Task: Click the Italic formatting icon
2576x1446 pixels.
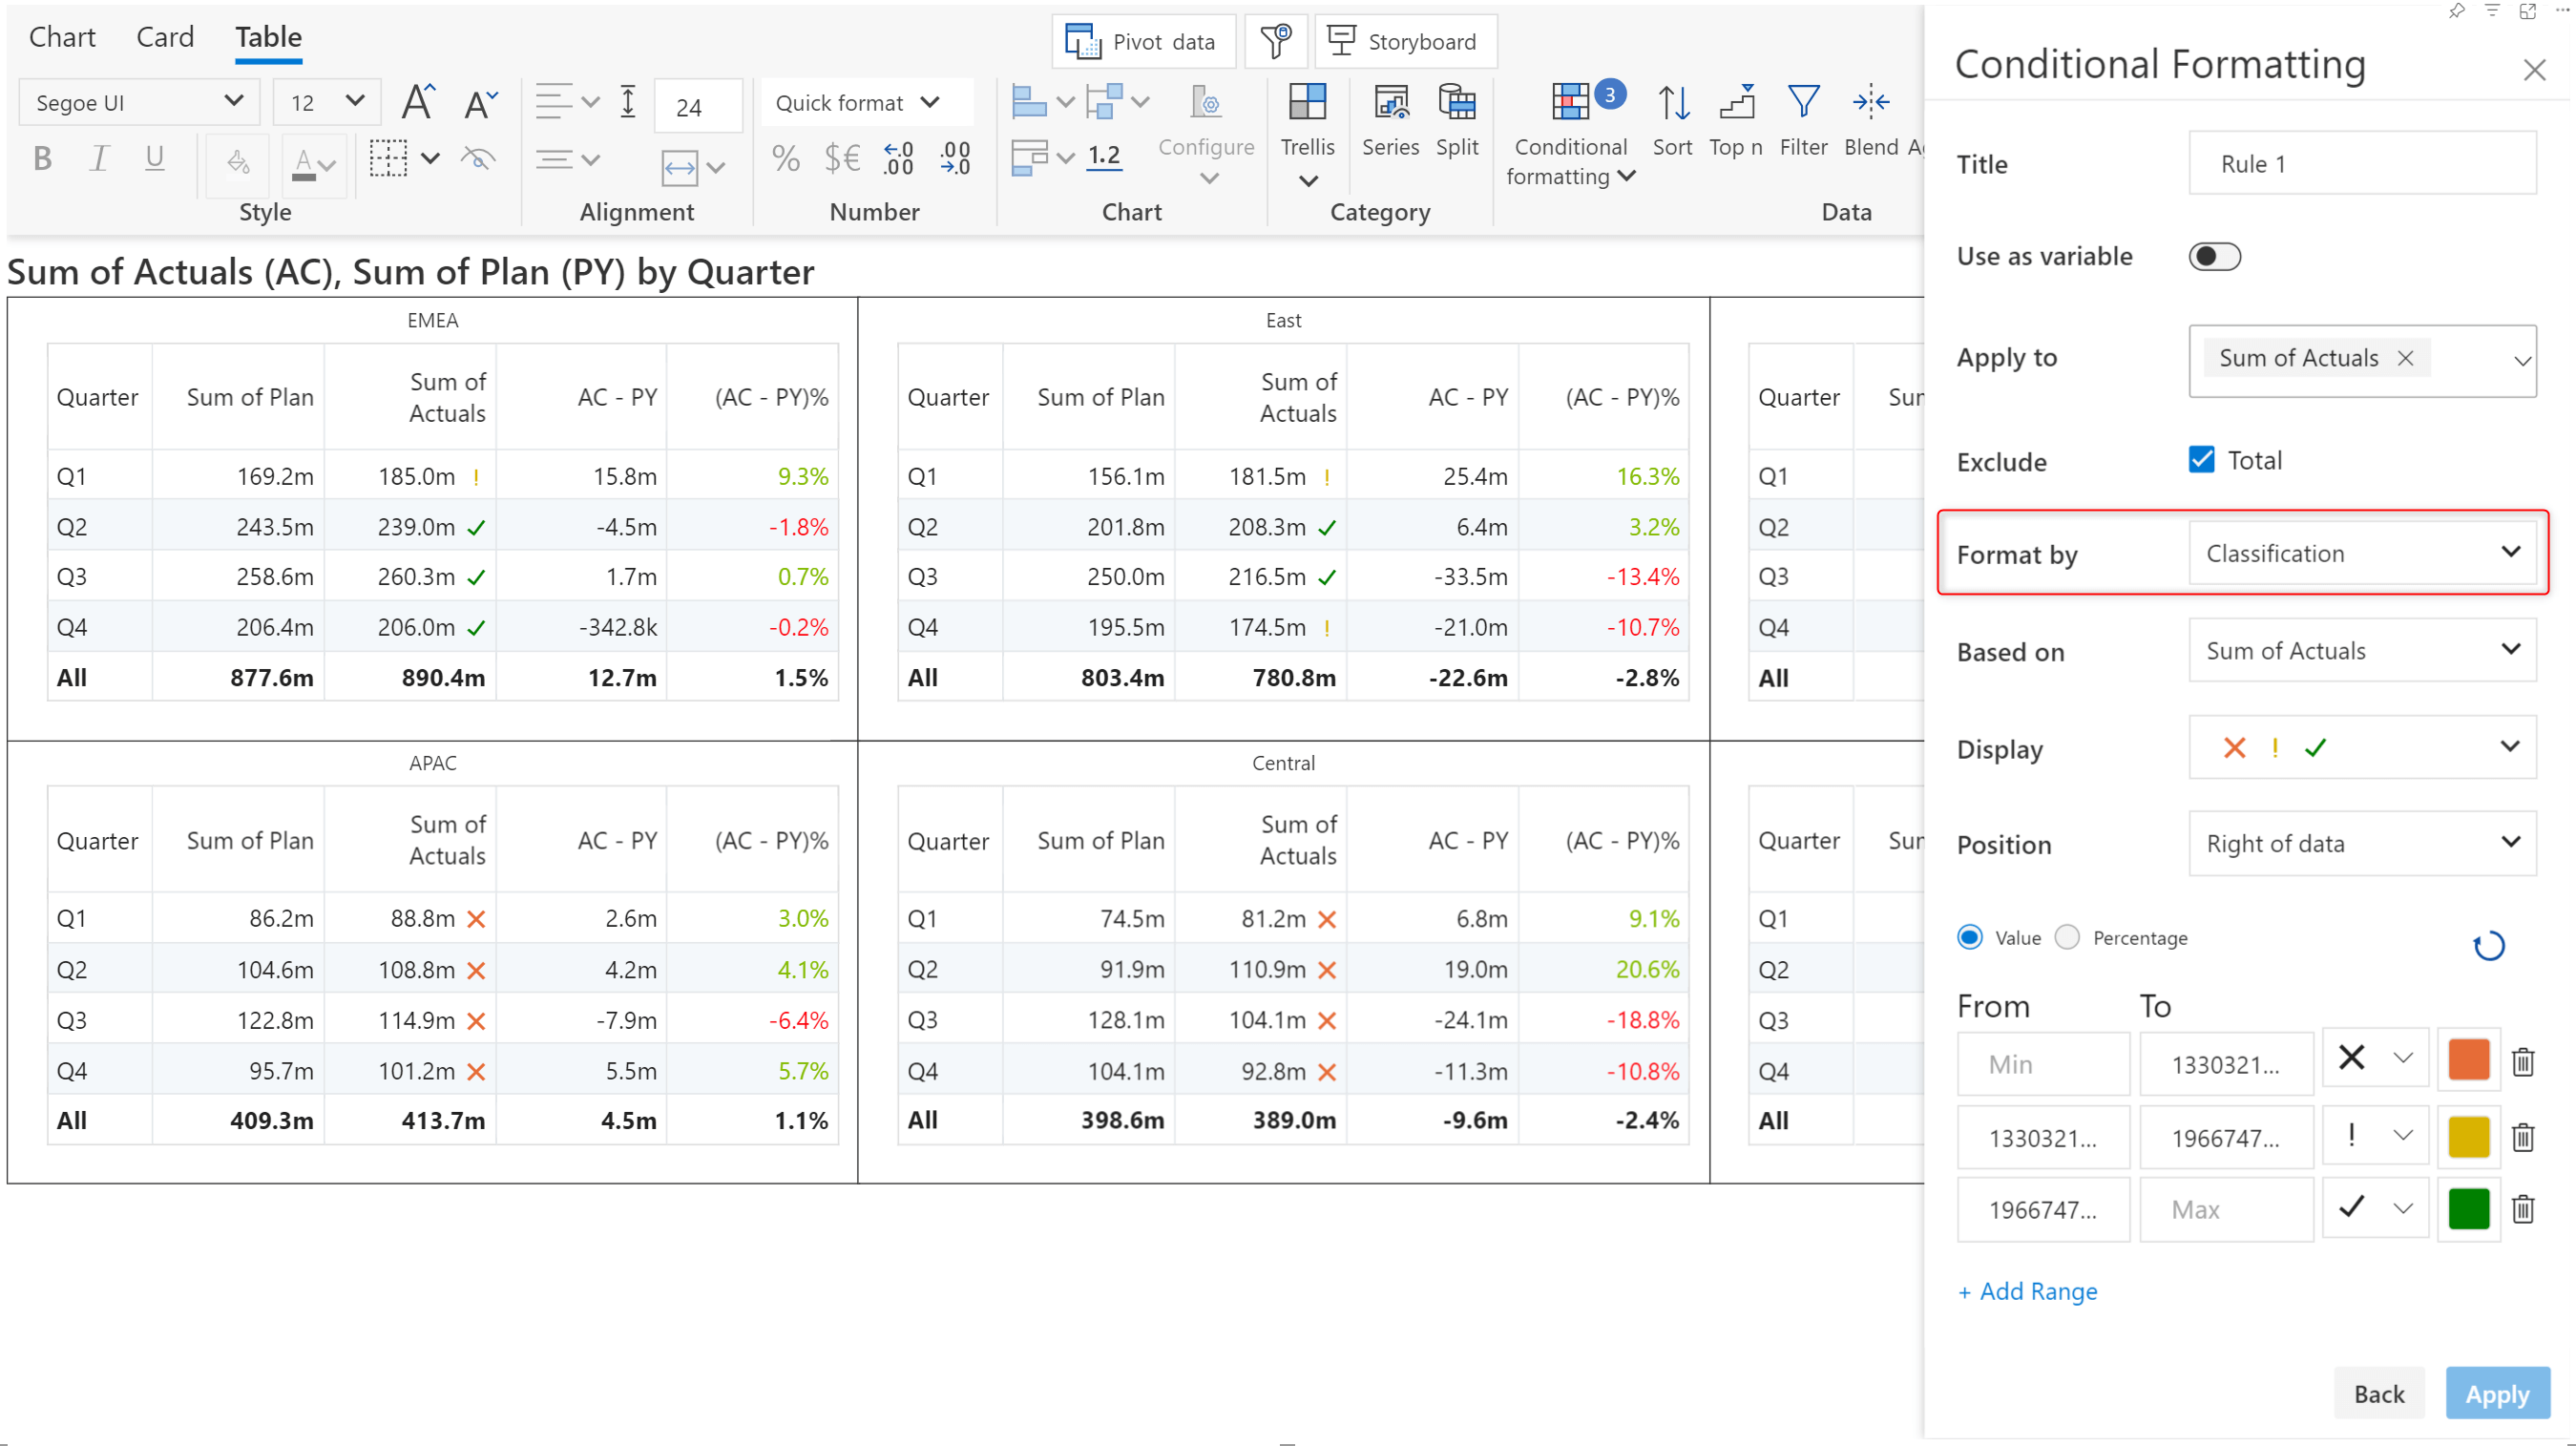Action: click(x=98, y=158)
